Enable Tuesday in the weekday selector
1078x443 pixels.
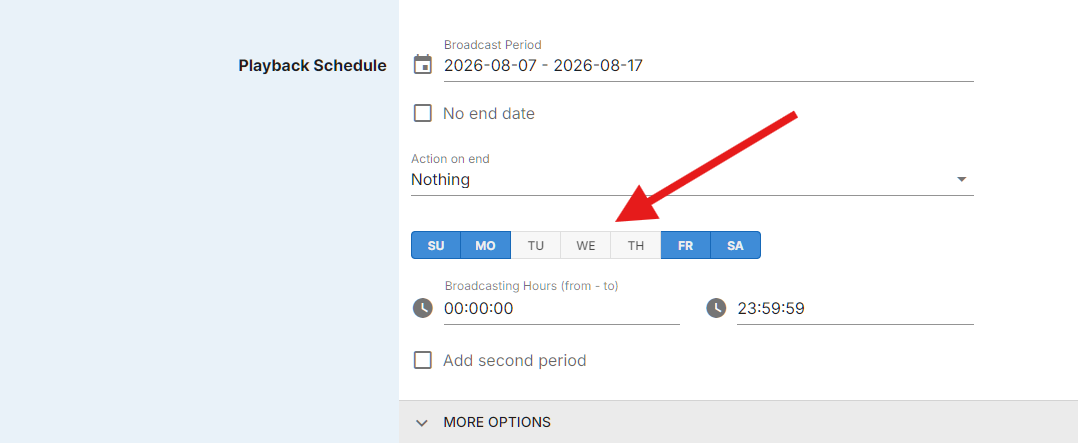pyautogui.click(x=536, y=246)
